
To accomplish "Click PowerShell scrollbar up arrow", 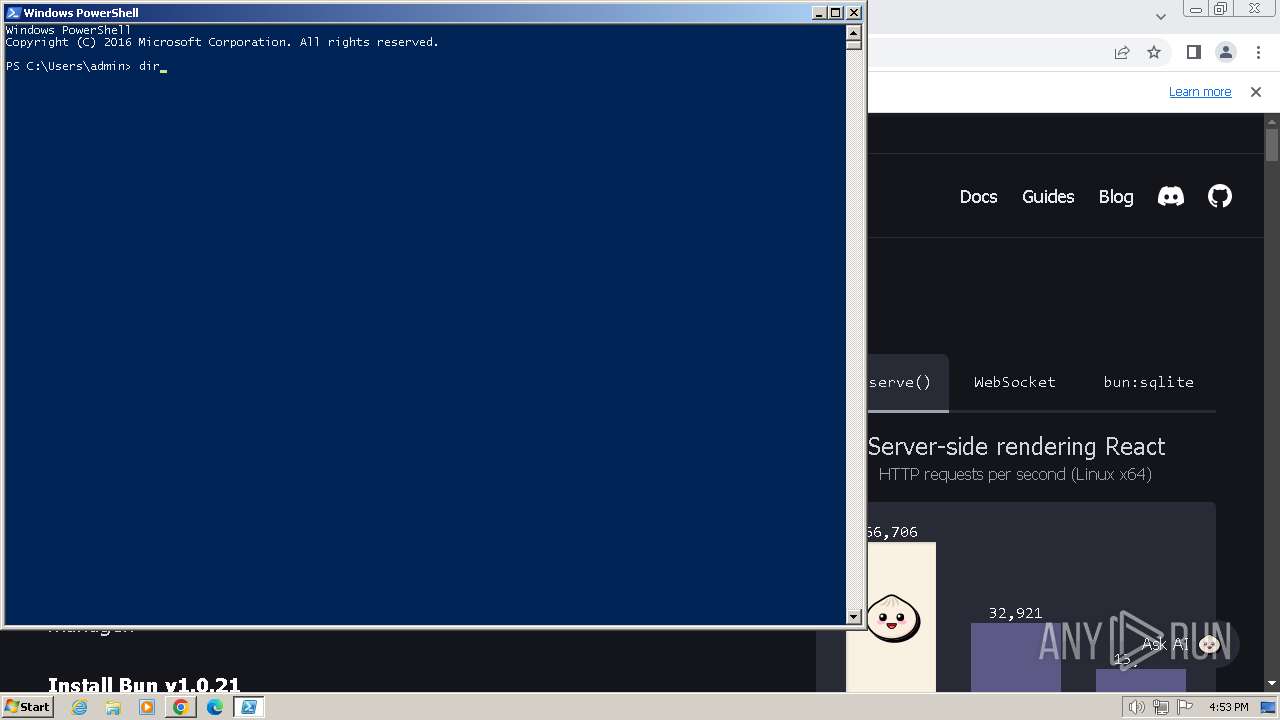I will 854,31.
